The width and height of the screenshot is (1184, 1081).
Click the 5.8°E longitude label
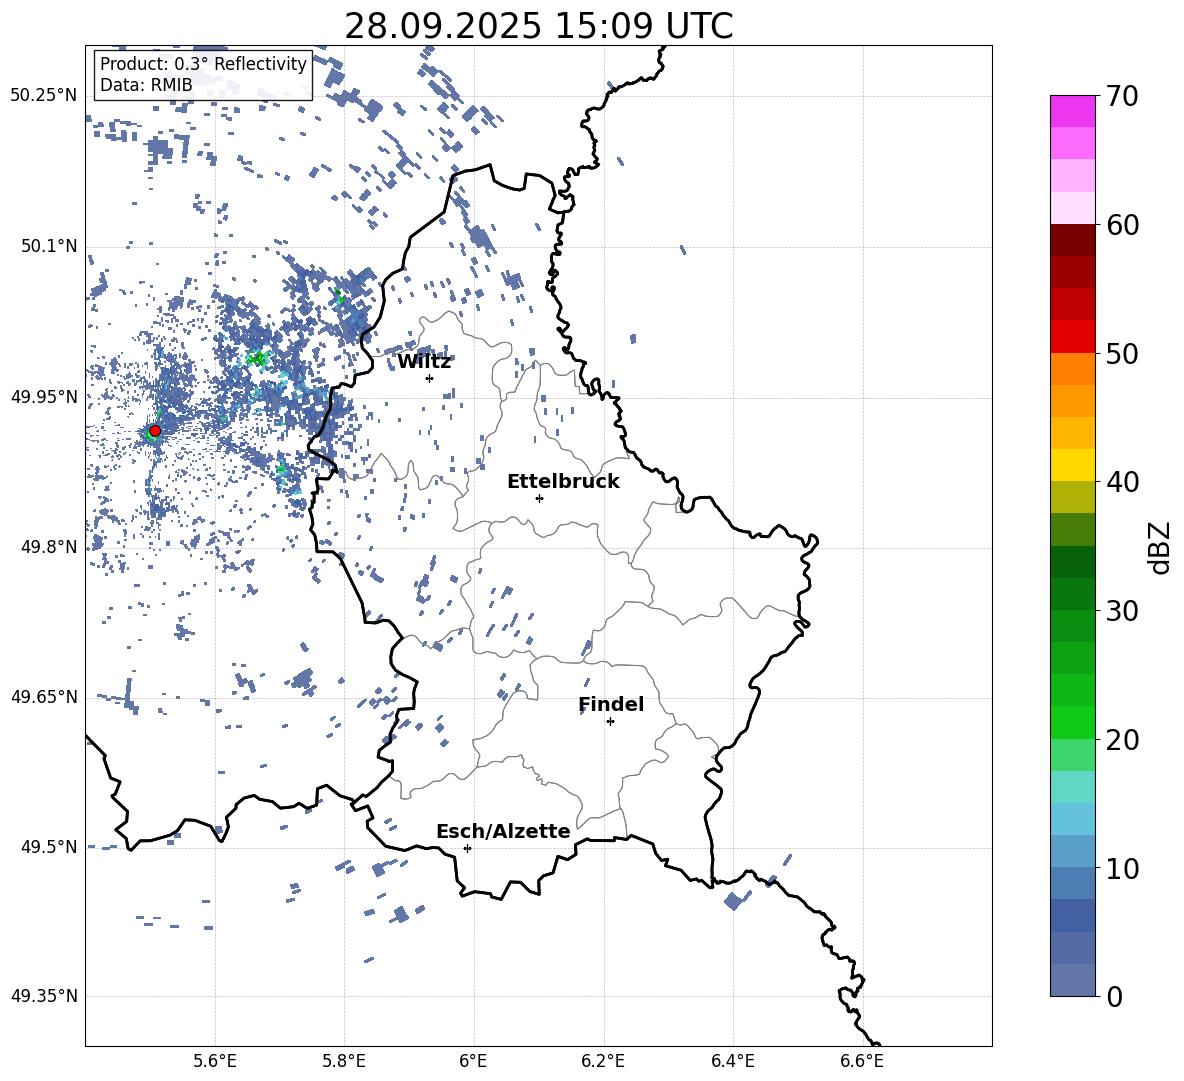click(x=344, y=1062)
